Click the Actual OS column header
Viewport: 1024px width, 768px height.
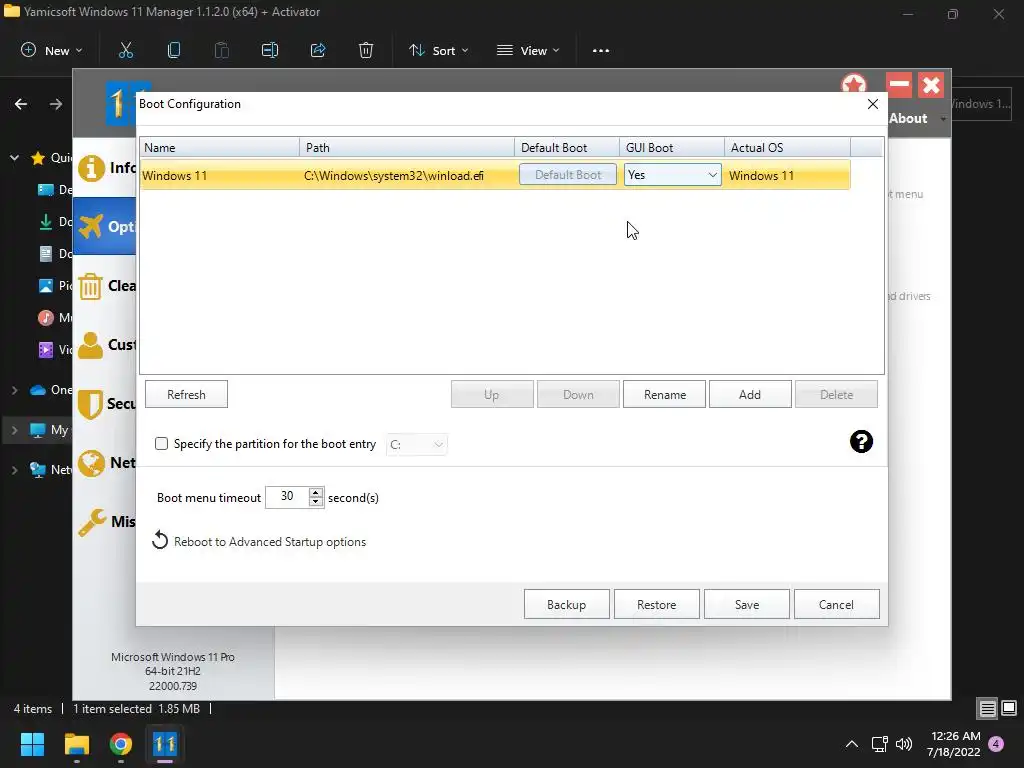(x=788, y=148)
